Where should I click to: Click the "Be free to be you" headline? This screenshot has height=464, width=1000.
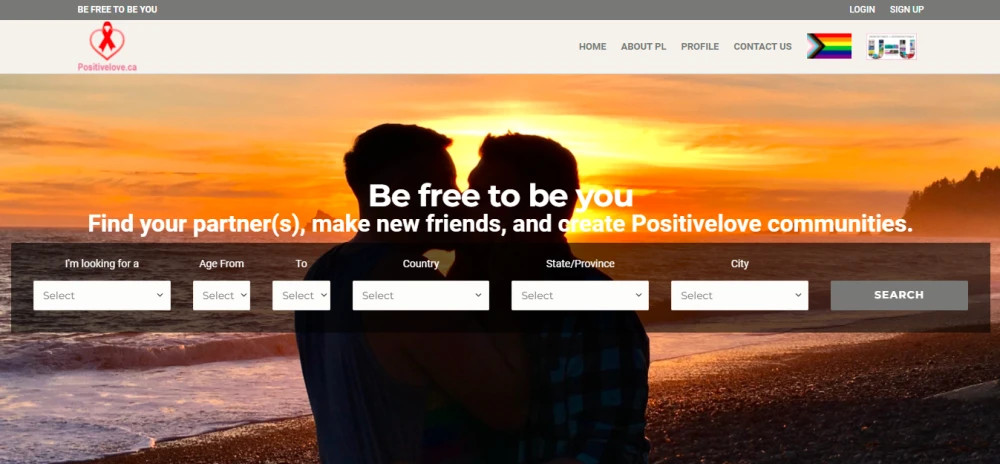[x=501, y=196]
